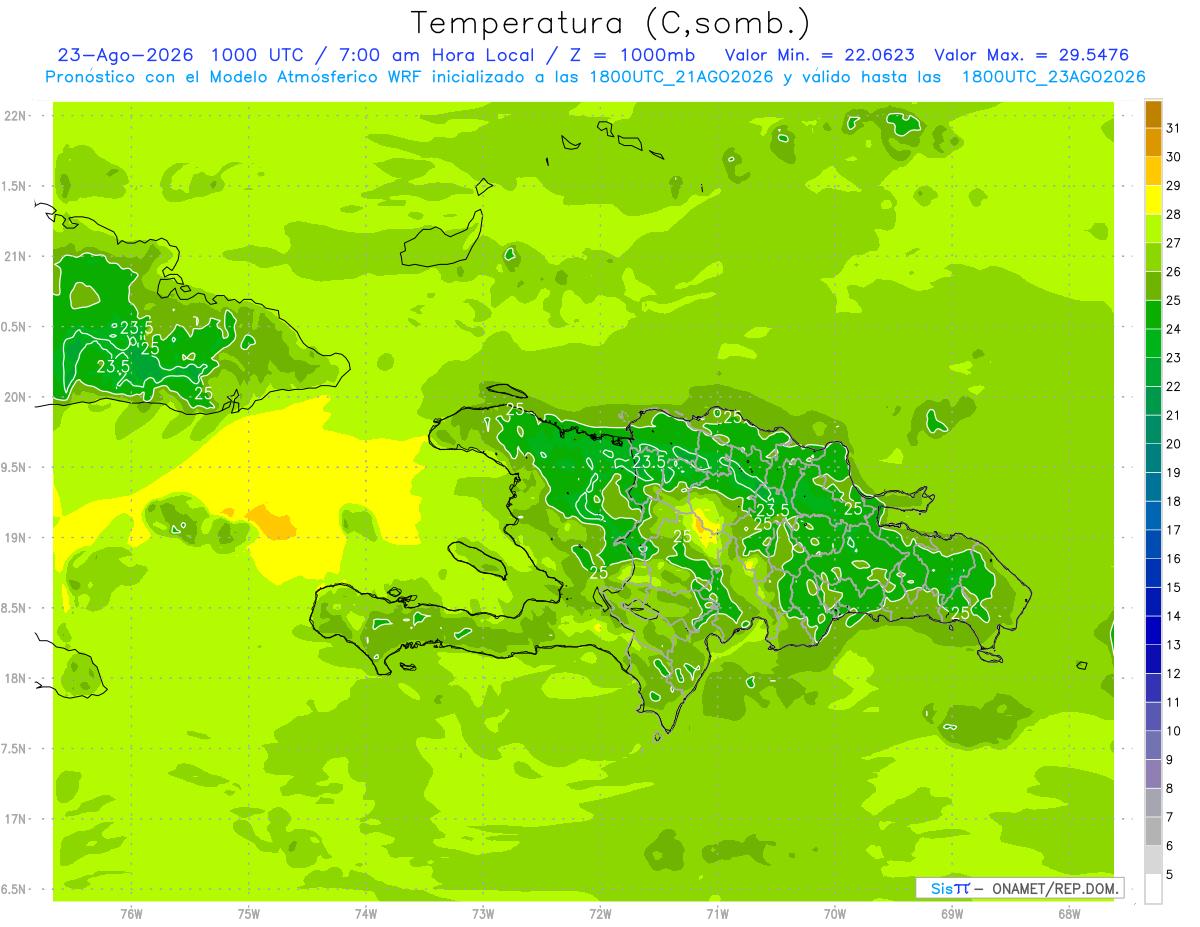Click the '21N' latitude axis label
This screenshot has width=1200, height=927.
coord(15,257)
